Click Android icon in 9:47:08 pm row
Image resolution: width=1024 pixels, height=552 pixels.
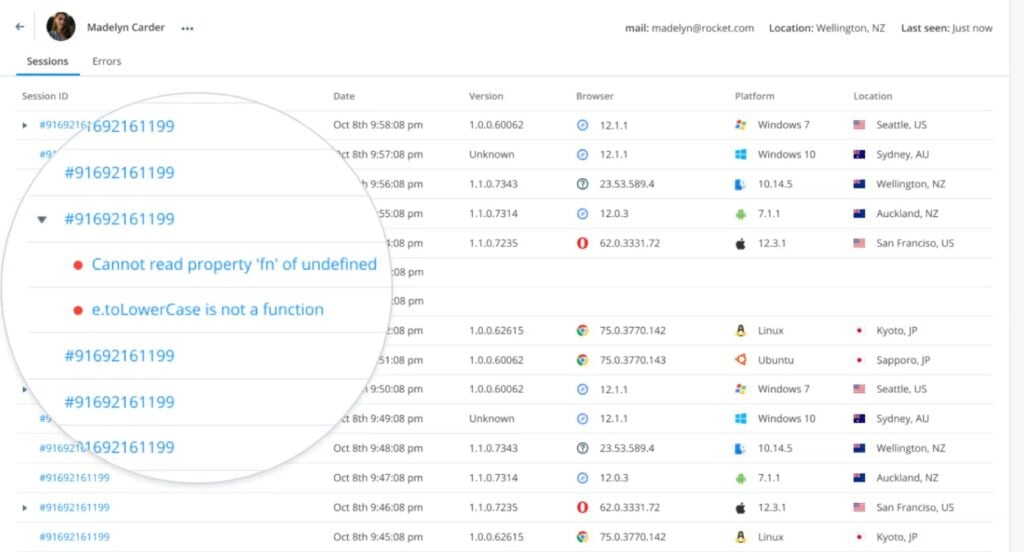click(741, 478)
